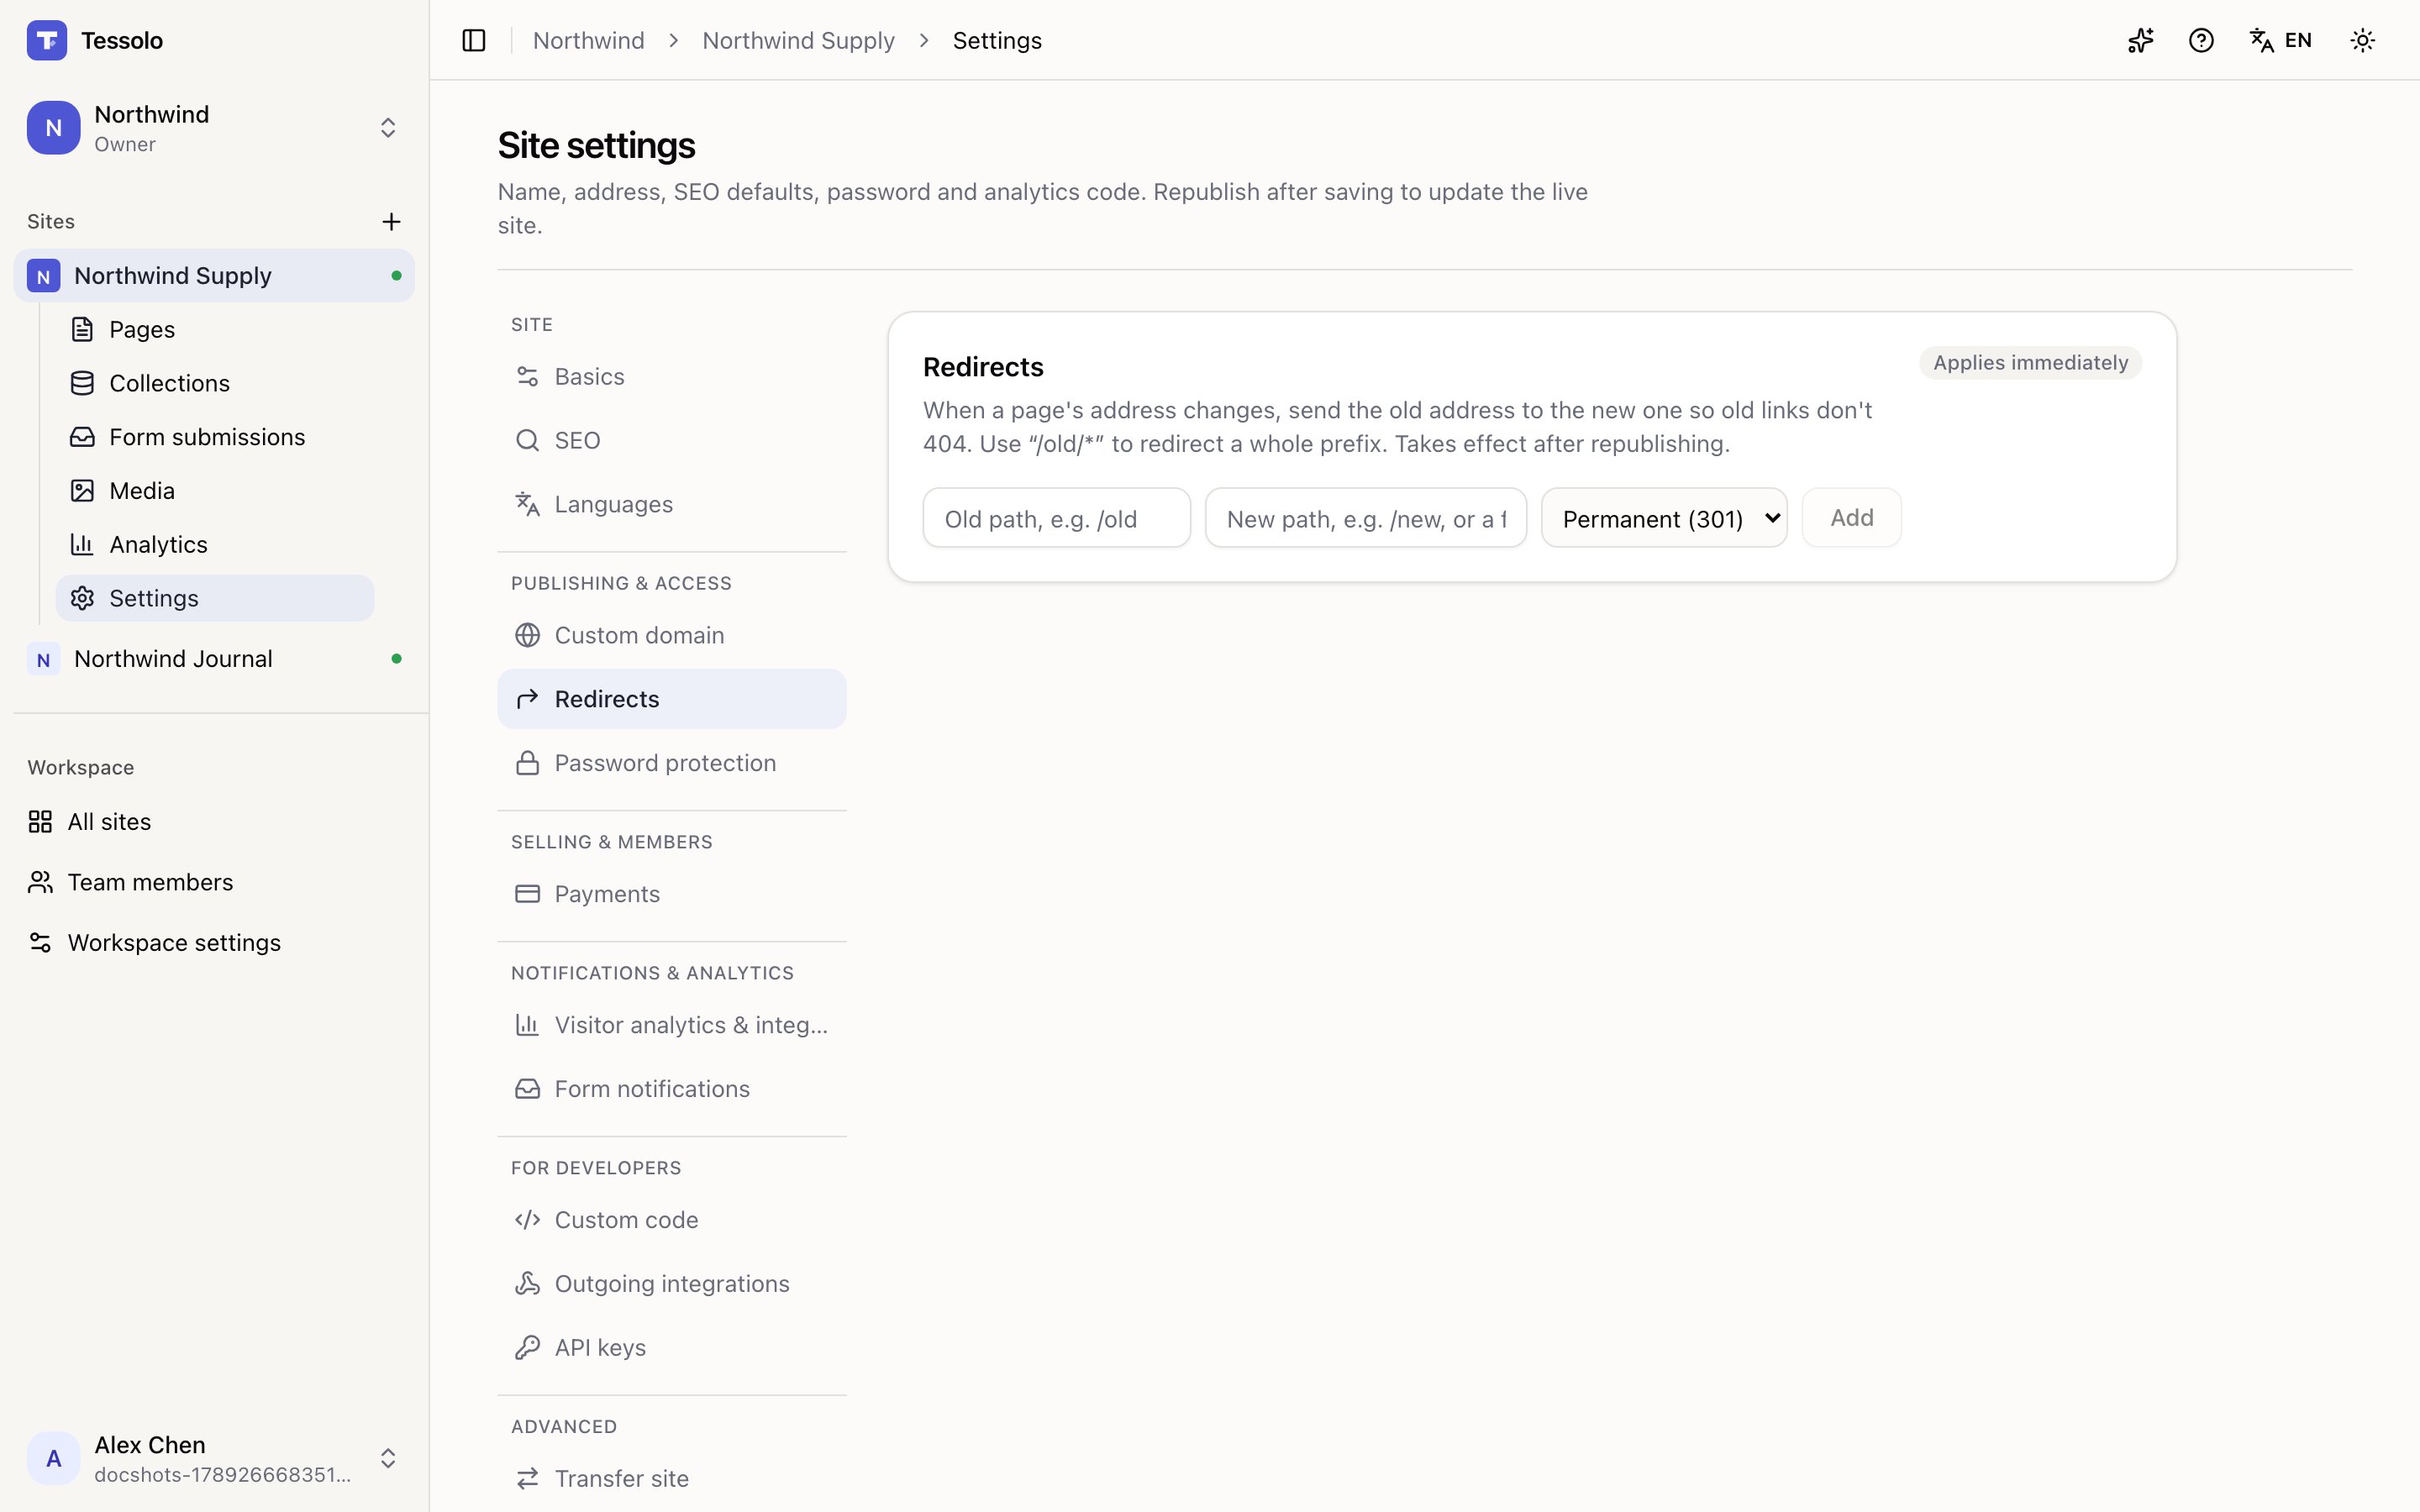Viewport: 2420px width, 1512px height.
Task: Click the Tessolo logo icon
Action: pos(47,41)
